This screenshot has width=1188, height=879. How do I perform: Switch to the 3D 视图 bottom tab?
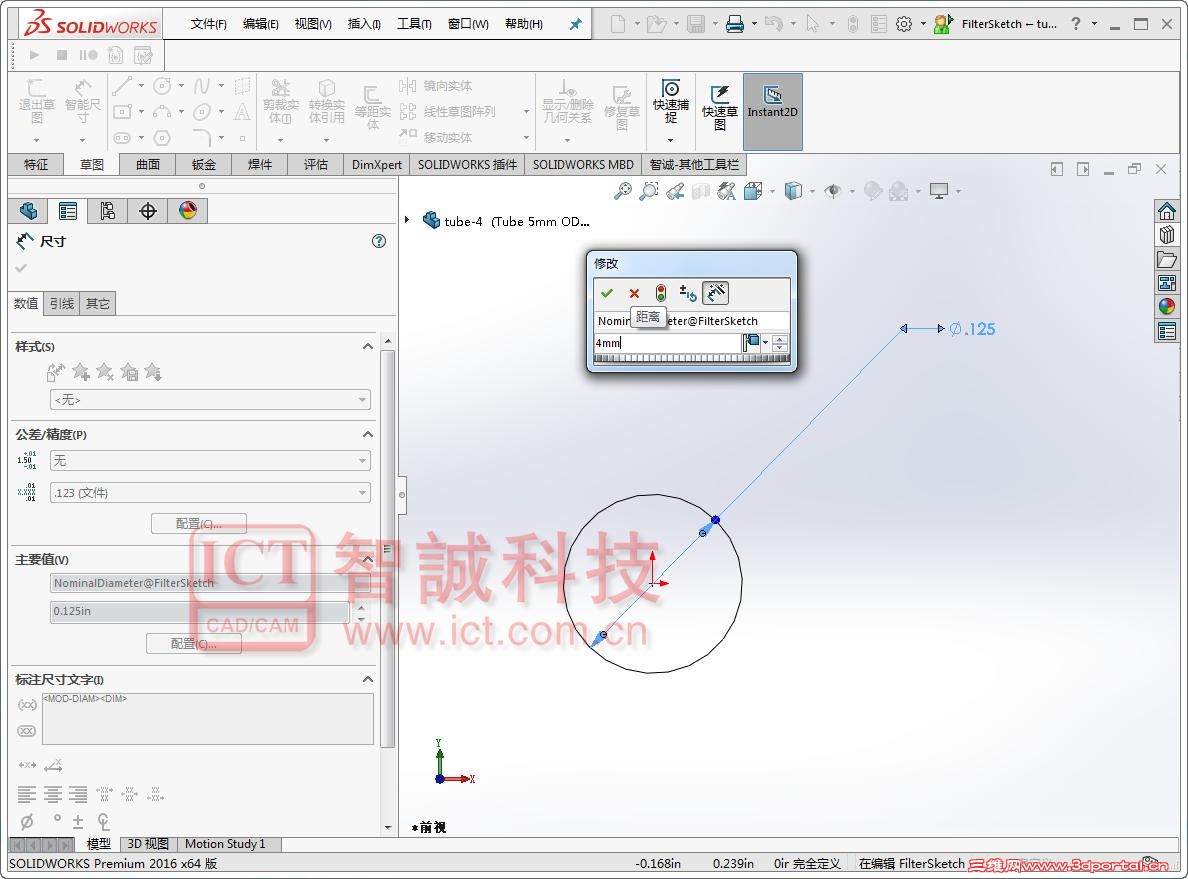click(148, 844)
